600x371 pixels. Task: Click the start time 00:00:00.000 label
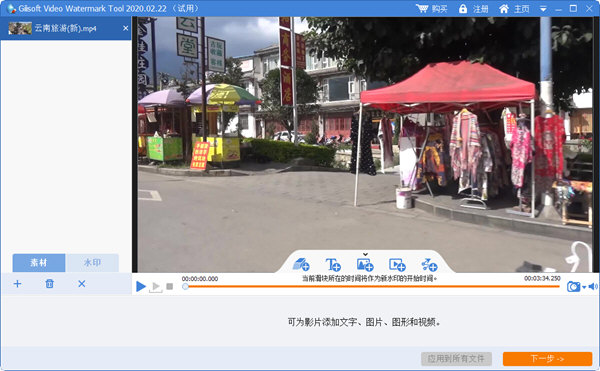tap(200, 279)
